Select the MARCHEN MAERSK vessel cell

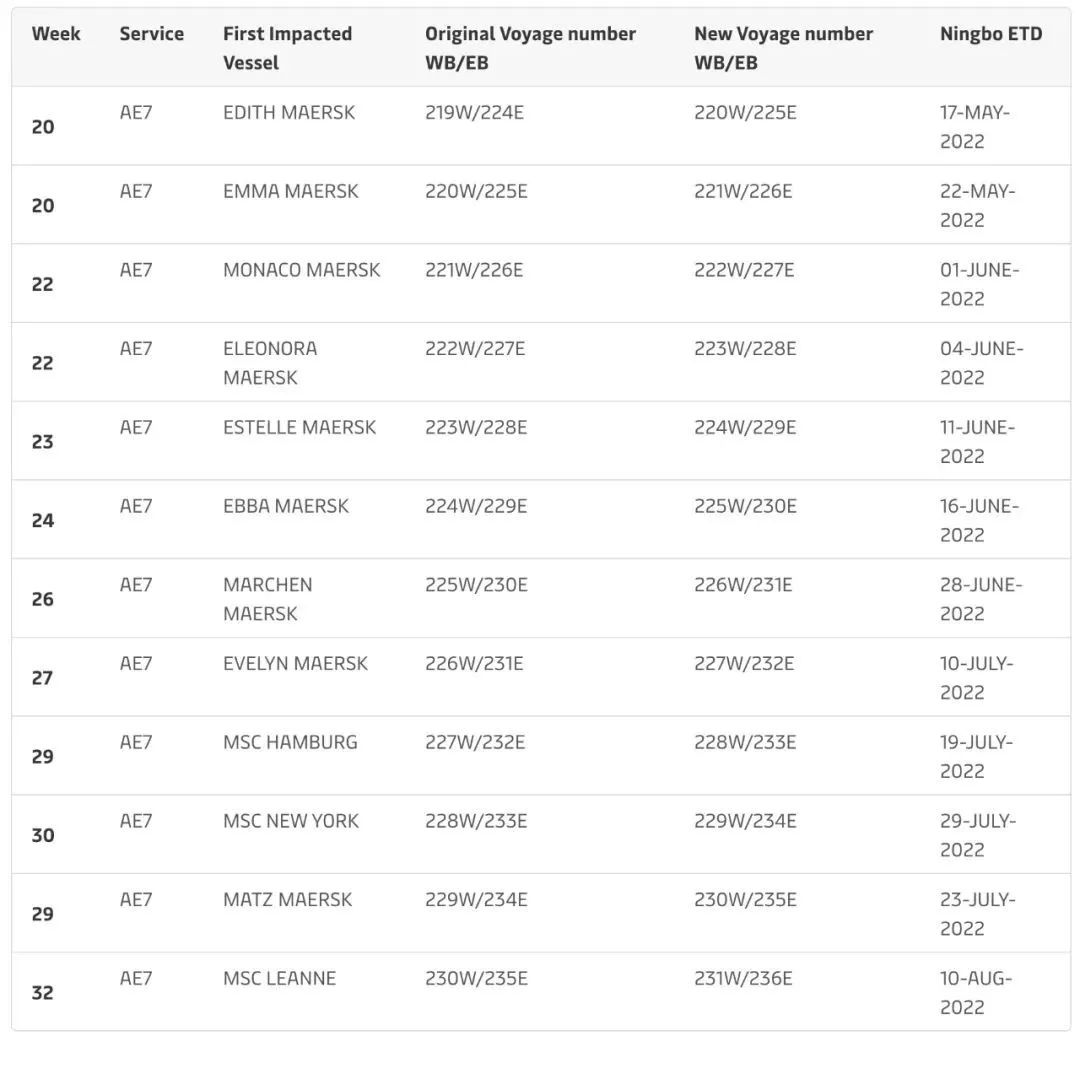(x=267, y=599)
